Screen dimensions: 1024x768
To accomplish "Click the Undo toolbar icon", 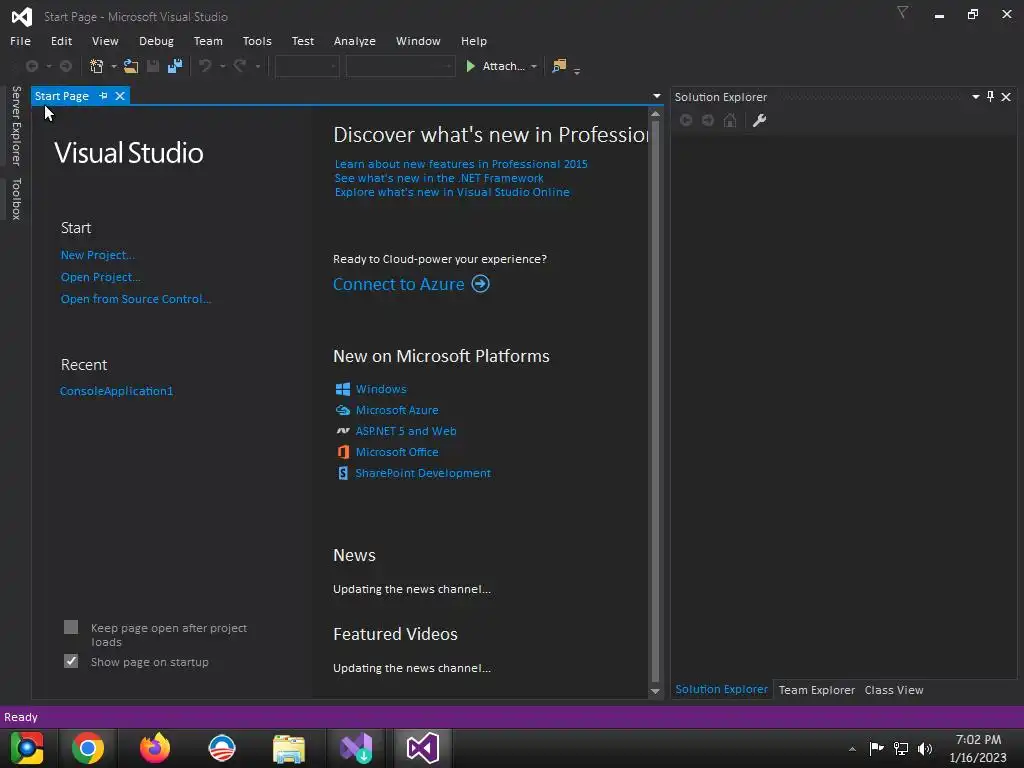I will (205, 66).
